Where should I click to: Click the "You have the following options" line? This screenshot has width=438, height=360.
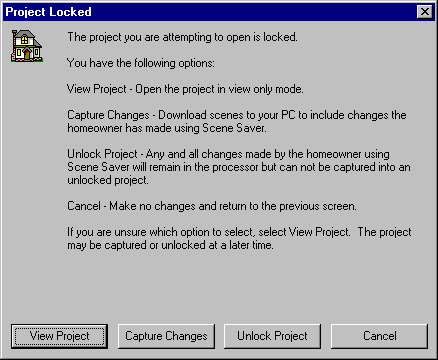tap(141, 63)
